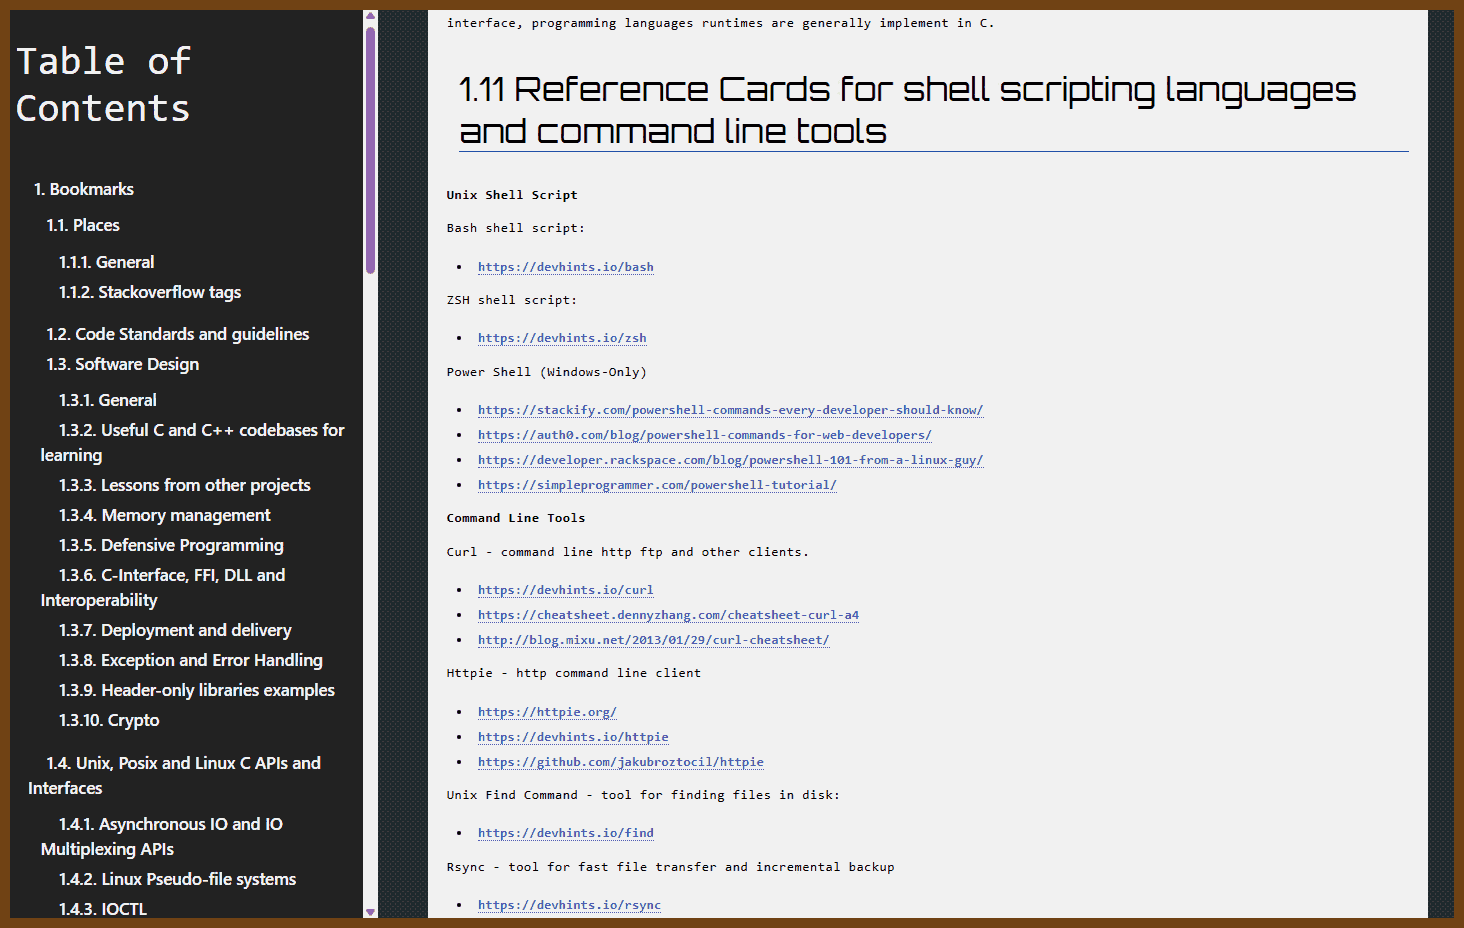
Task: Open the devhints.io/bash link
Action: 566,267
